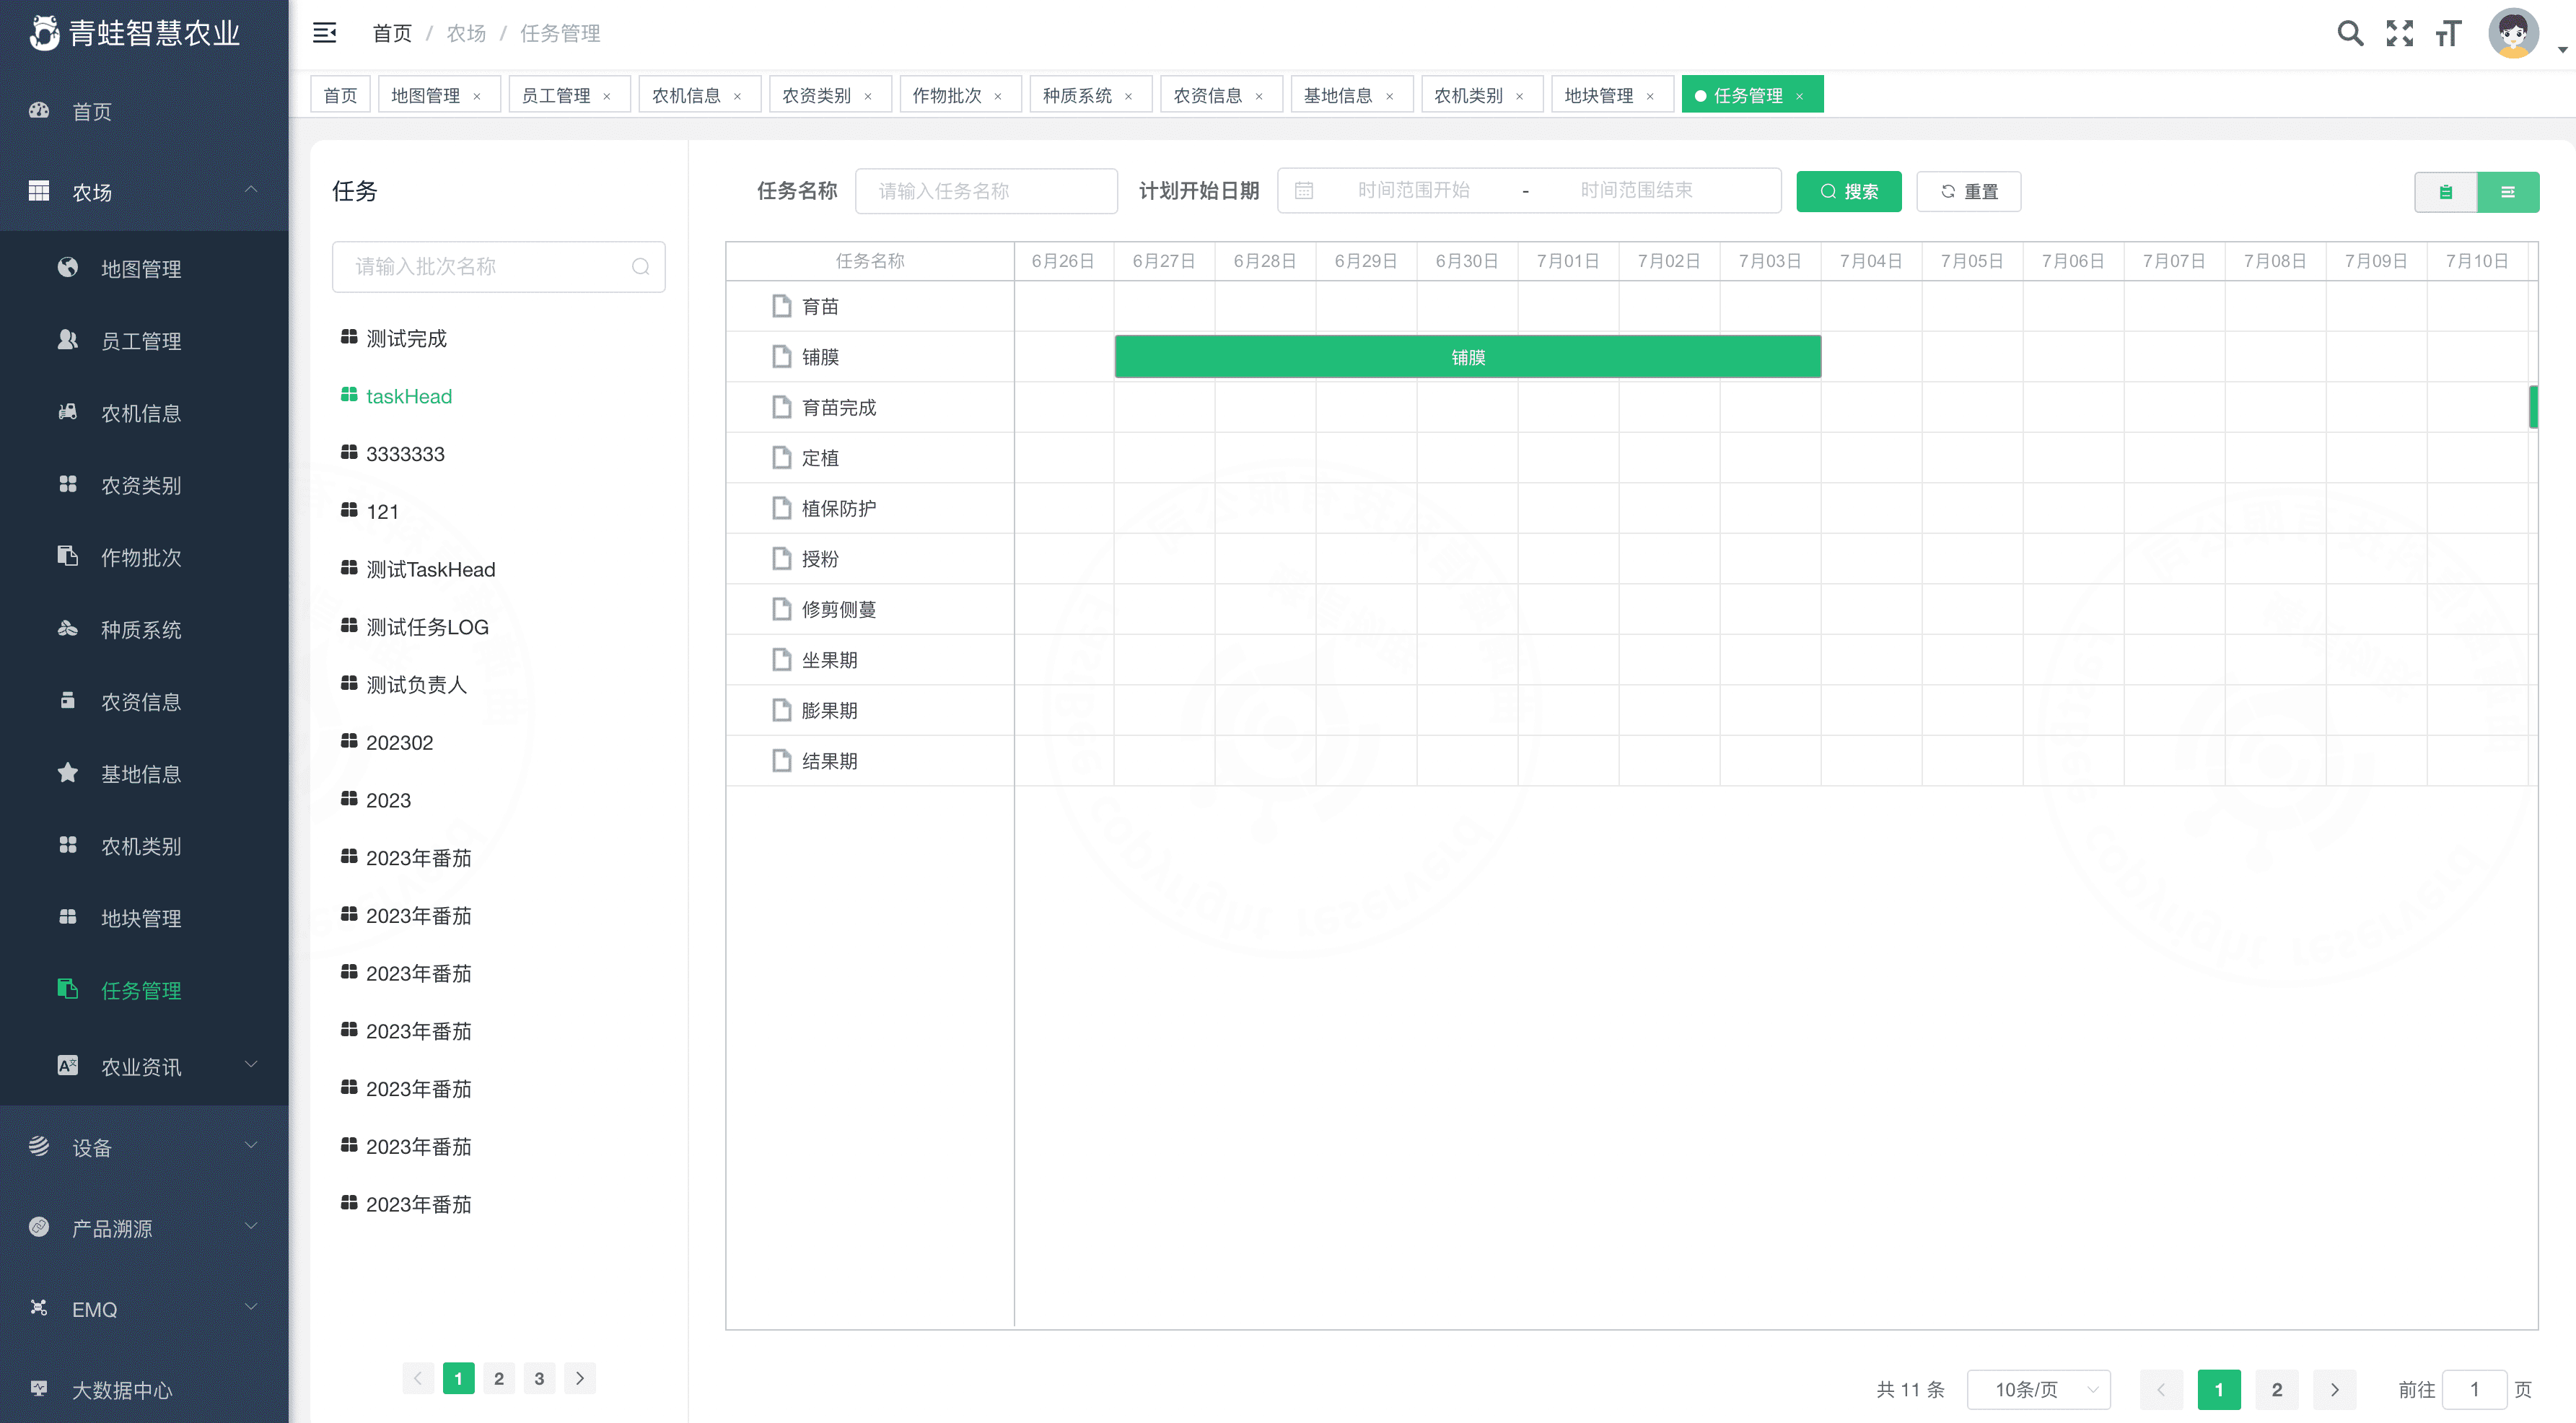The width and height of the screenshot is (2576, 1423).
Task: Open the font size setting icon
Action: (2448, 33)
